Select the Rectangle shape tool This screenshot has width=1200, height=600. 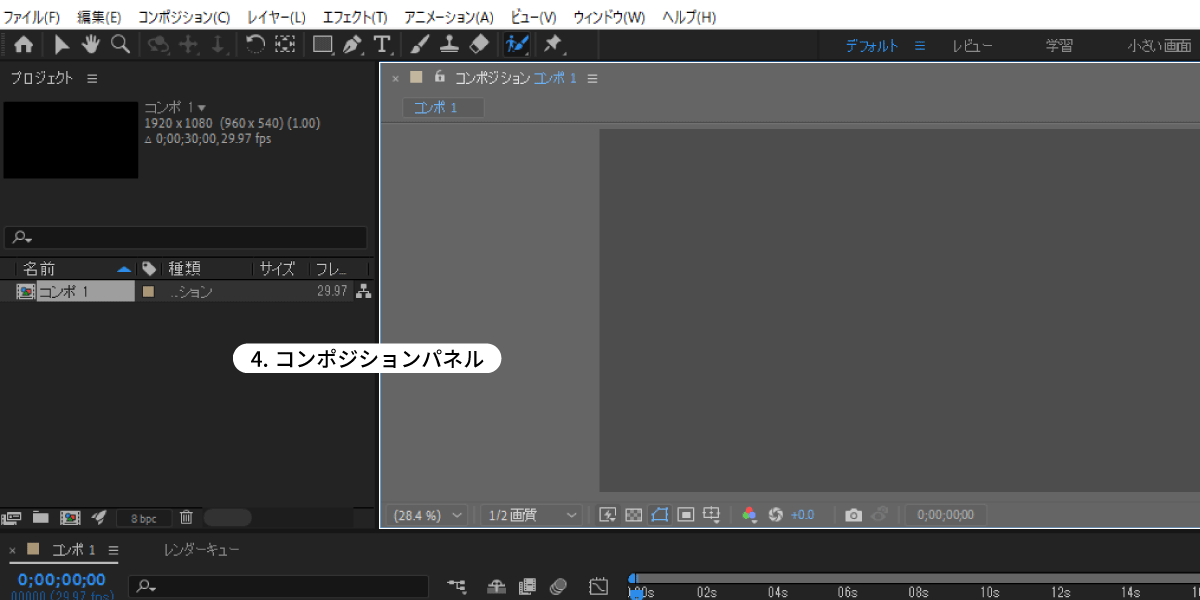click(x=323, y=45)
